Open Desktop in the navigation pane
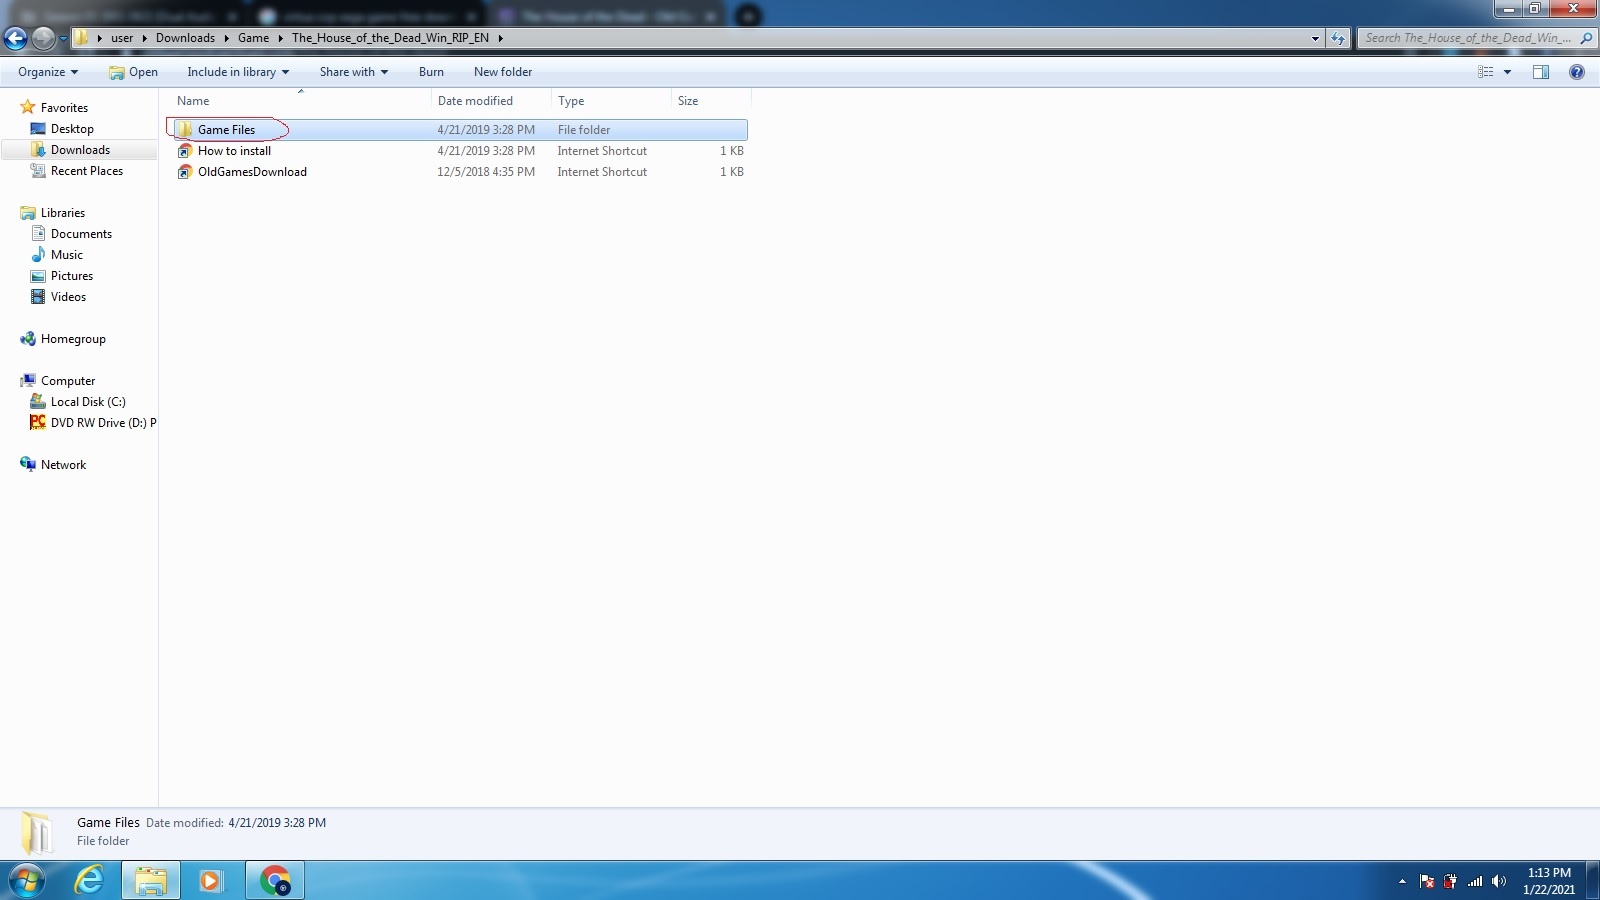Viewport: 1600px width, 900px height. coord(72,129)
